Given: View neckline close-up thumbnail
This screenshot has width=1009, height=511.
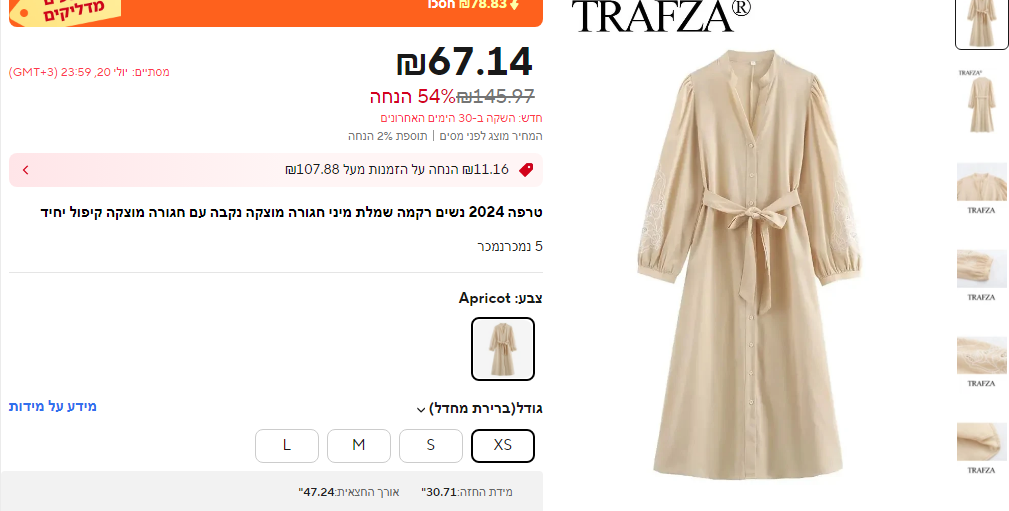Looking at the screenshot, I should pos(981,188).
